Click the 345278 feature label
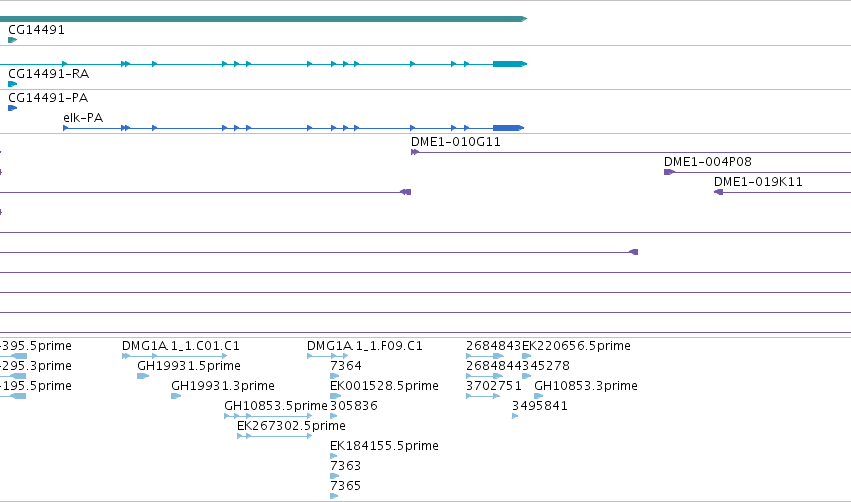 pyautogui.click(x=546, y=366)
